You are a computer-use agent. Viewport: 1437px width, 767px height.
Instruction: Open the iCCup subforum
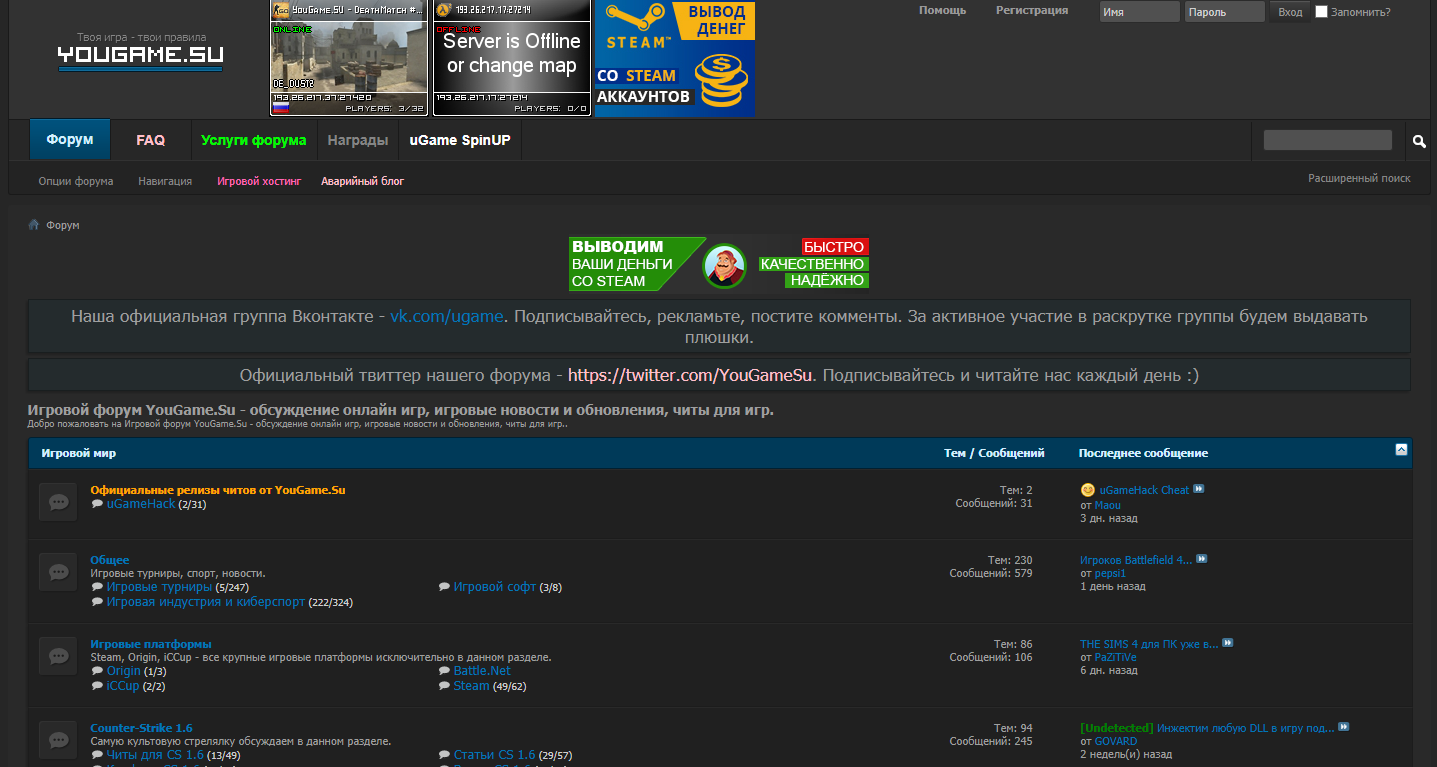tap(123, 686)
